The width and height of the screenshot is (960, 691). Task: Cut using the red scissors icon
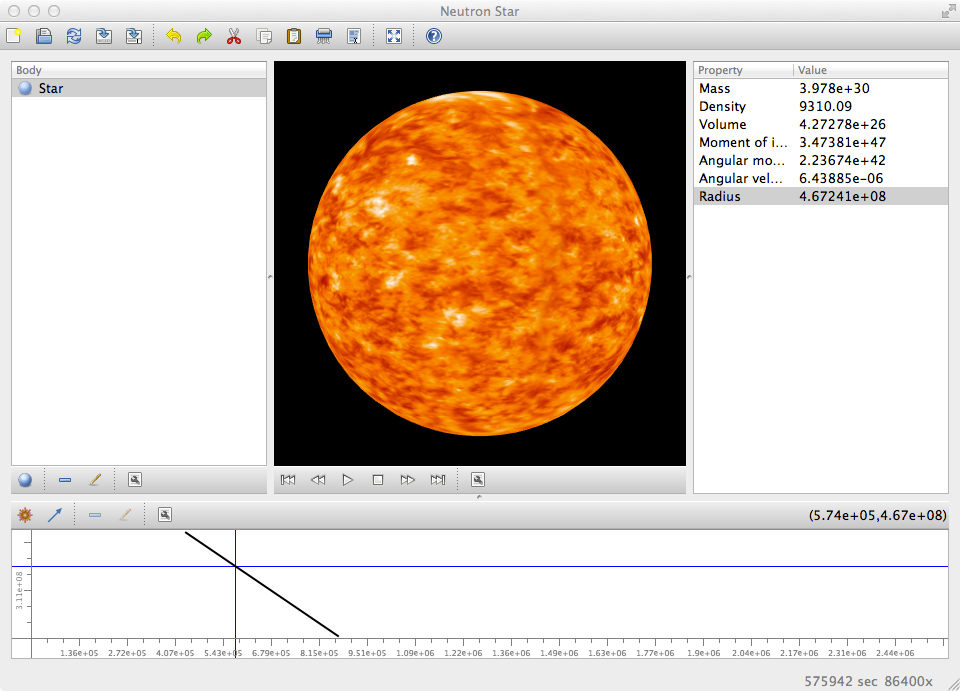point(234,36)
